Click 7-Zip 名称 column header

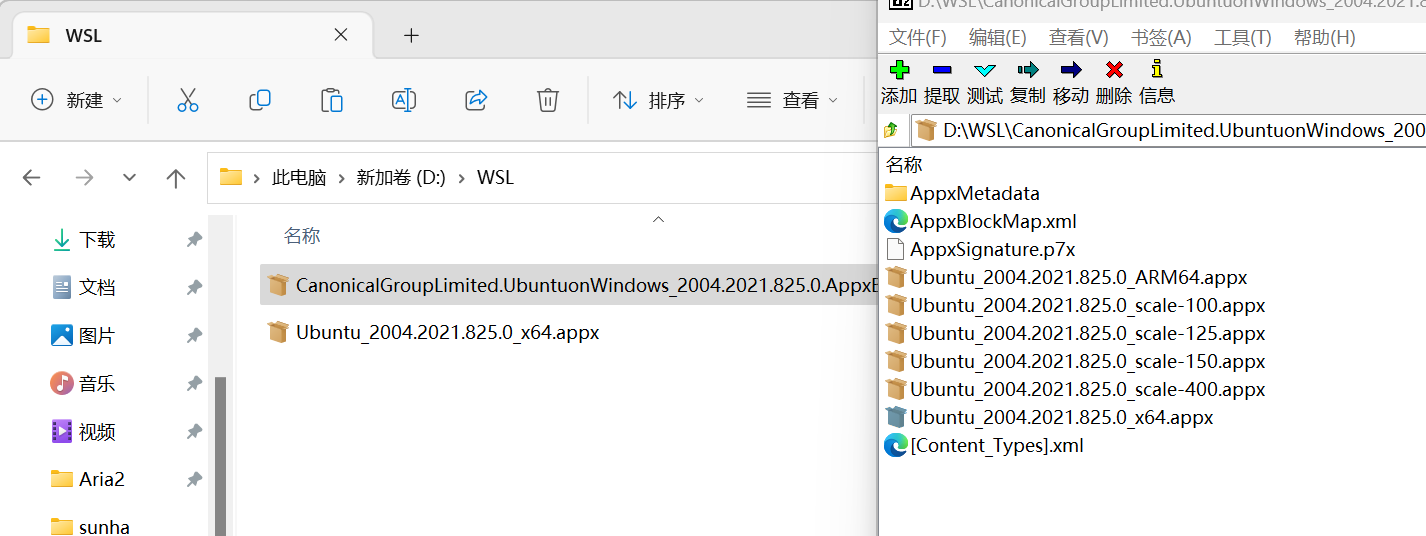[904, 165]
